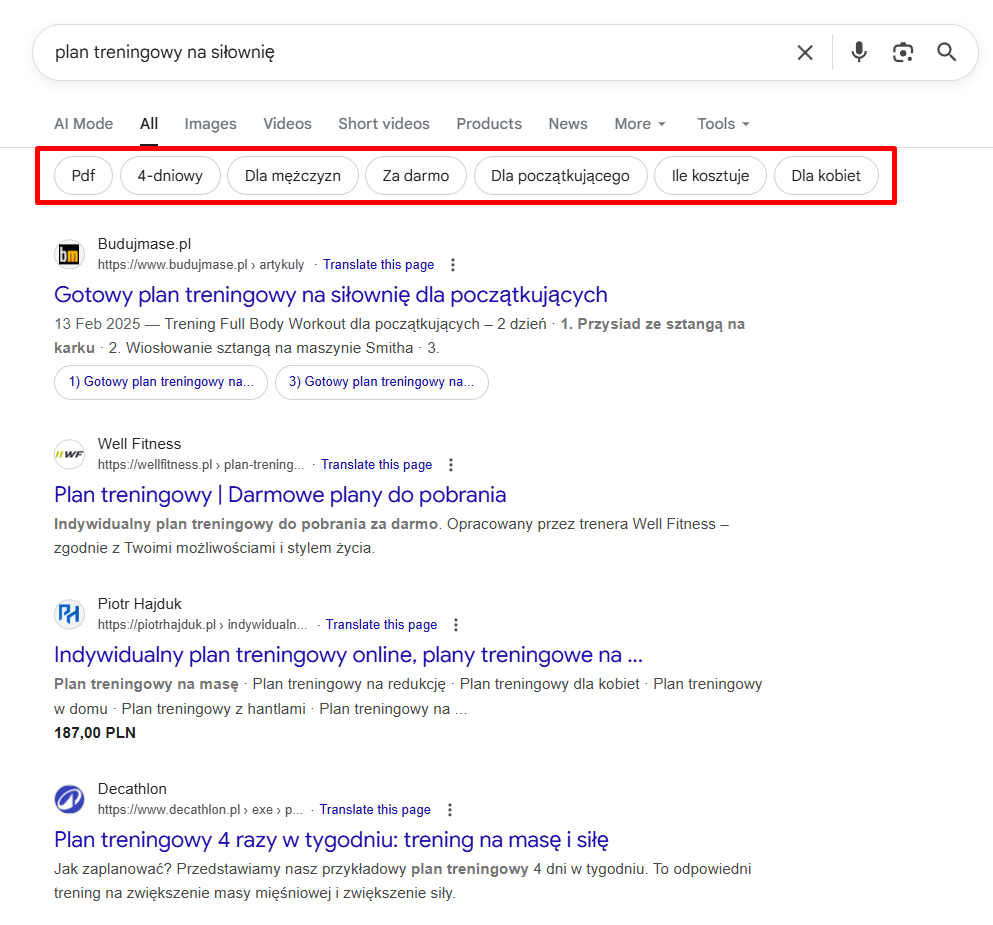Switch to the News tab

567,123
